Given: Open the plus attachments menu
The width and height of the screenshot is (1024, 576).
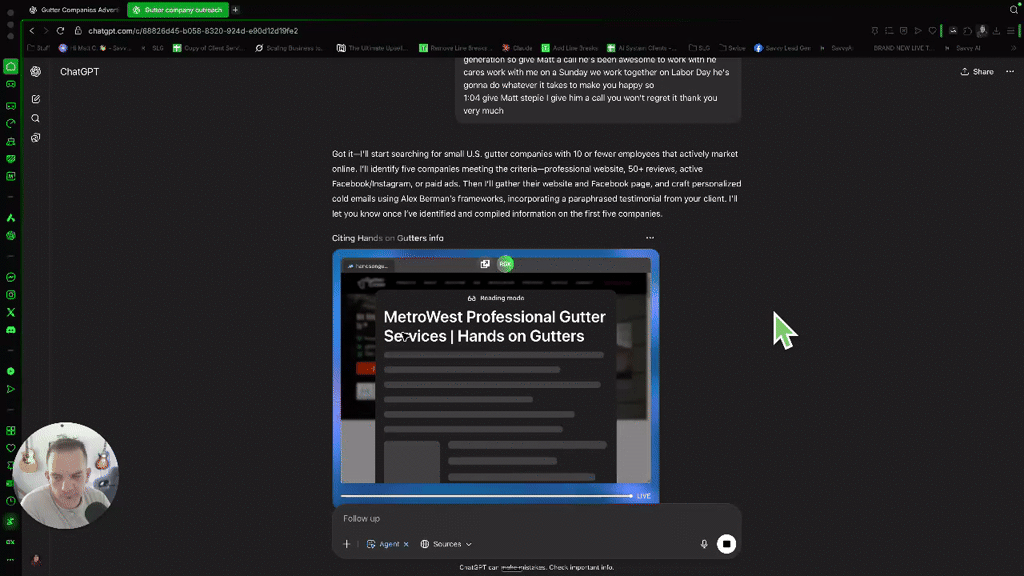Looking at the screenshot, I should 347,544.
